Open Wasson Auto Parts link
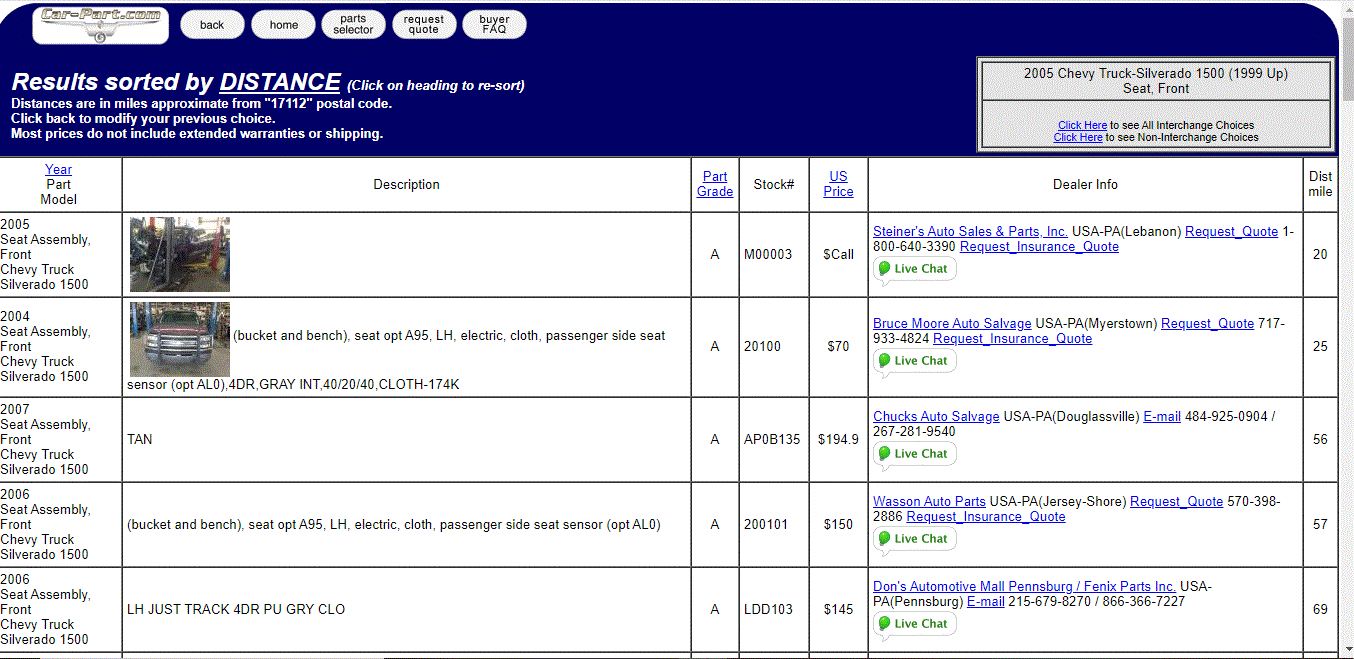This screenshot has height=659, width=1354. (x=929, y=501)
